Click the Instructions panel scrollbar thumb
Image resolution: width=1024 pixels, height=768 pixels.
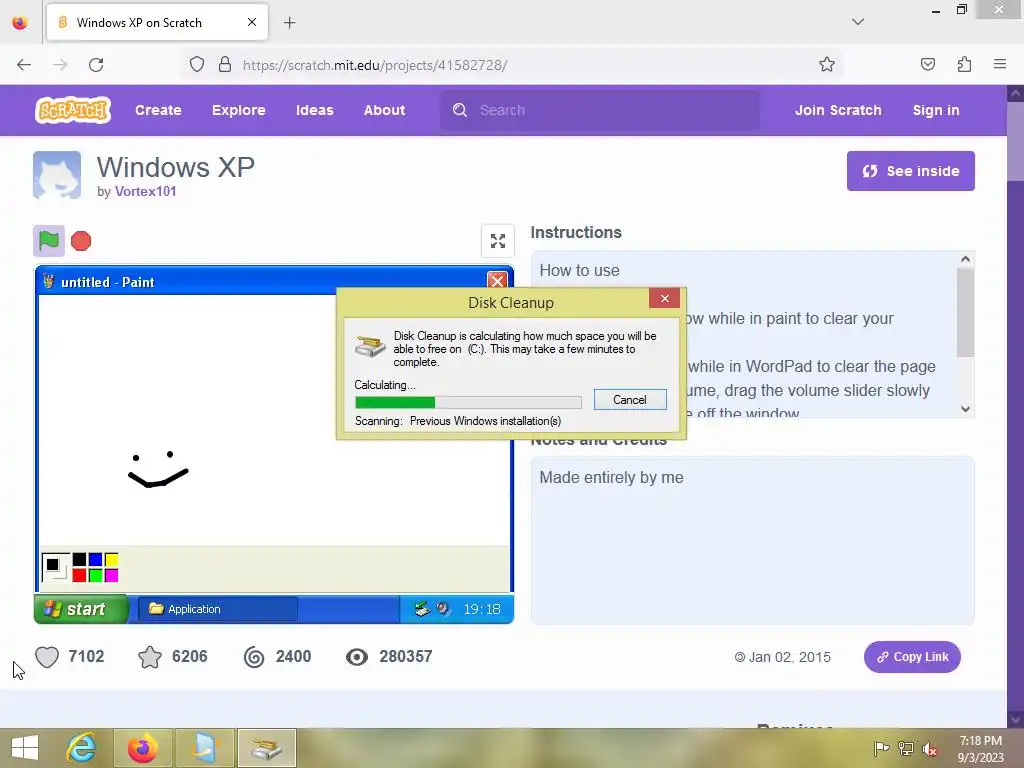coord(965,312)
